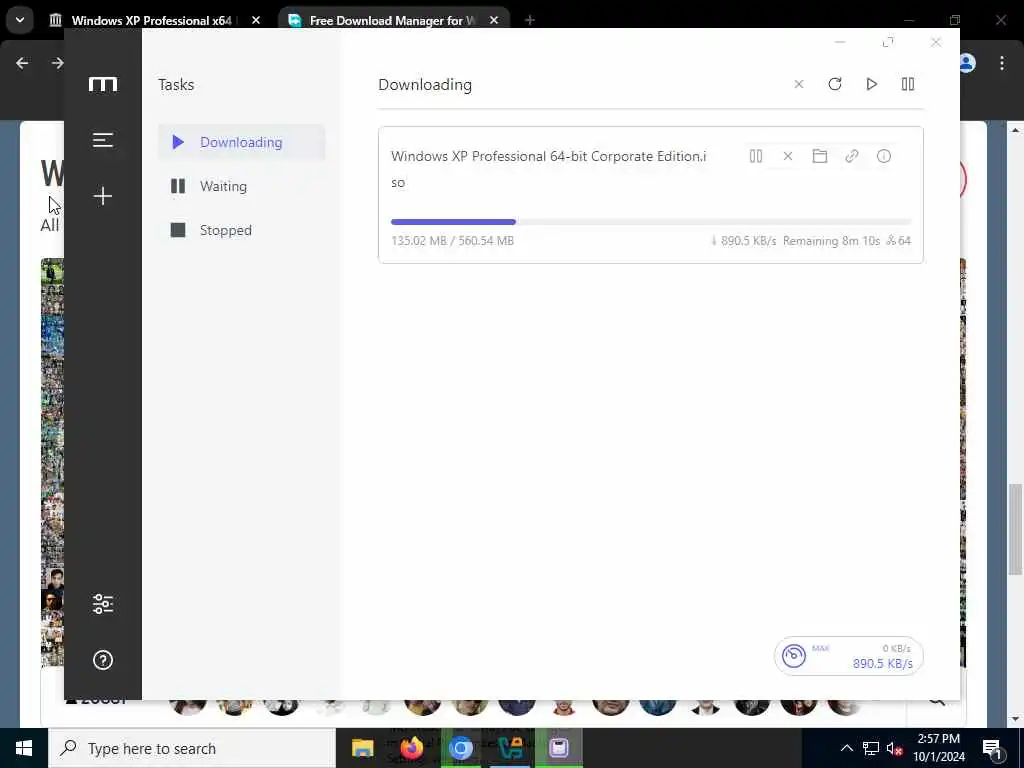Click the download progress bar
This screenshot has width=1024, height=768.
click(x=650, y=222)
